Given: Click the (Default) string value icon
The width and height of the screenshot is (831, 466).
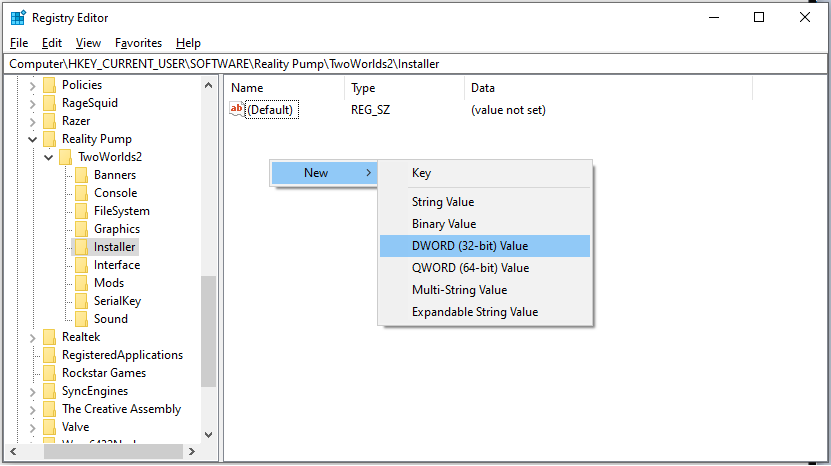Looking at the screenshot, I should [237, 109].
